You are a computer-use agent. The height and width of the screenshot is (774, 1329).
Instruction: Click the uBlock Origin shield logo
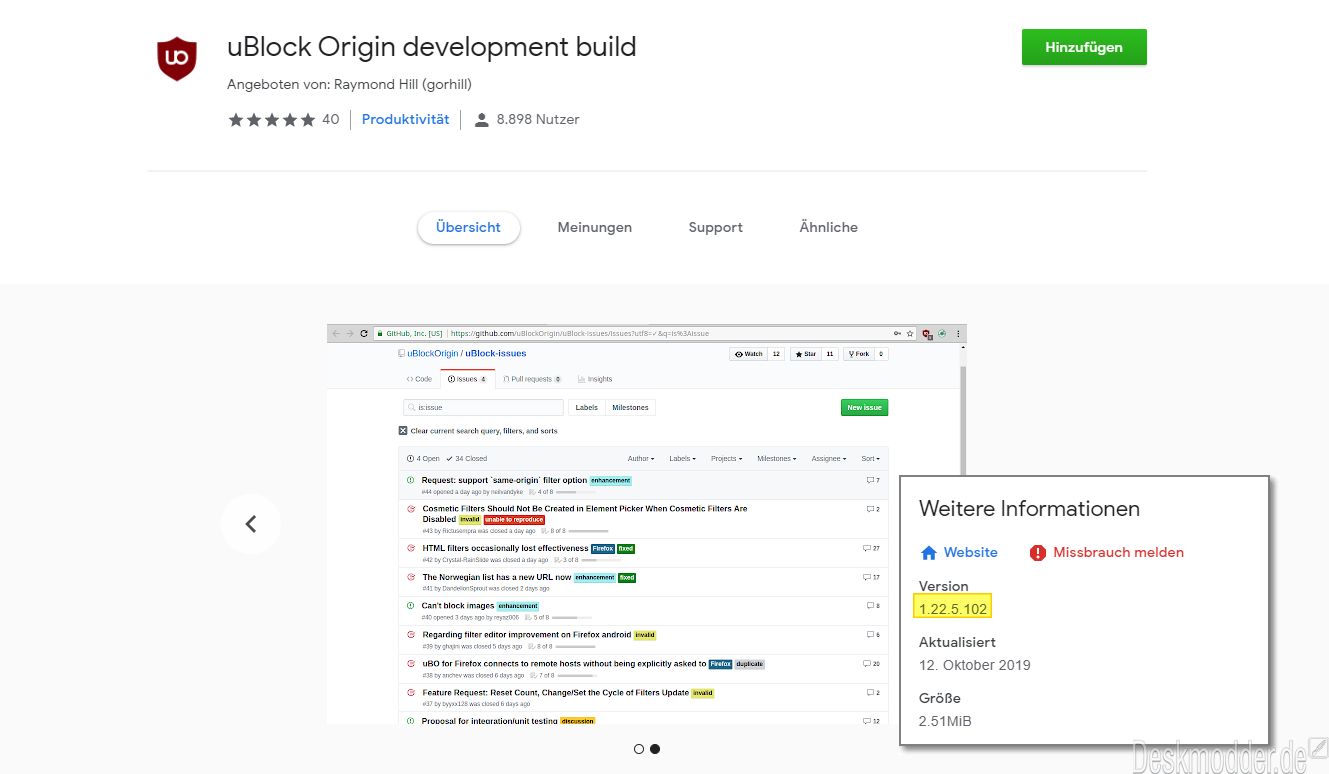pyautogui.click(x=177, y=59)
